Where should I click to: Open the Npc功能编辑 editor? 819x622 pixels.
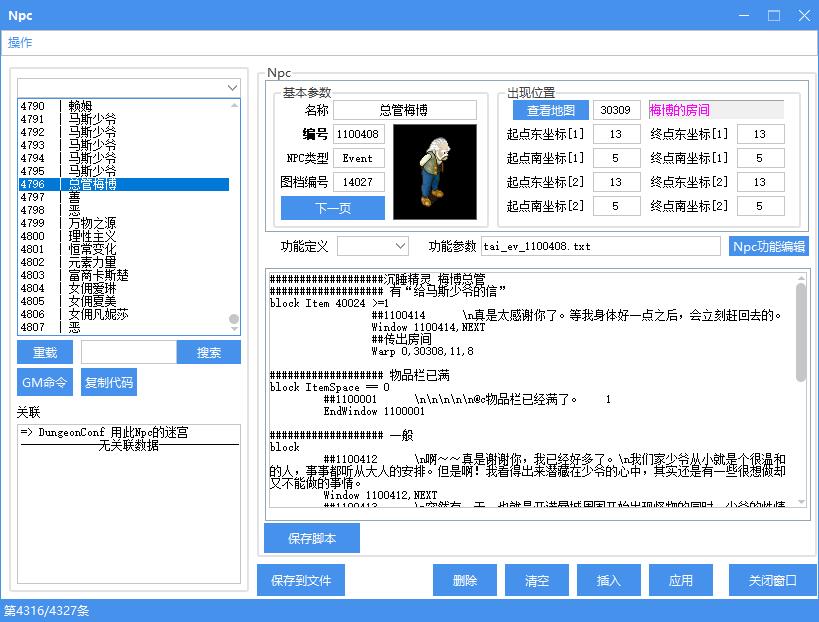768,246
